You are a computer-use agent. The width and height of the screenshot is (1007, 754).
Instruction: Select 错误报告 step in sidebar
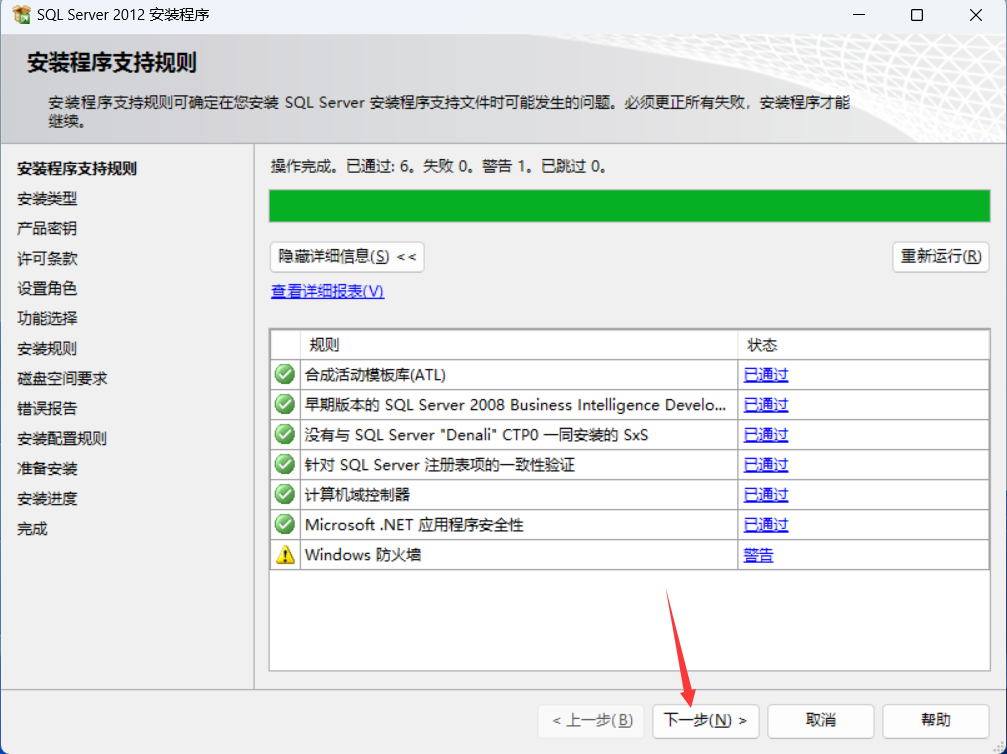click(47, 408)
